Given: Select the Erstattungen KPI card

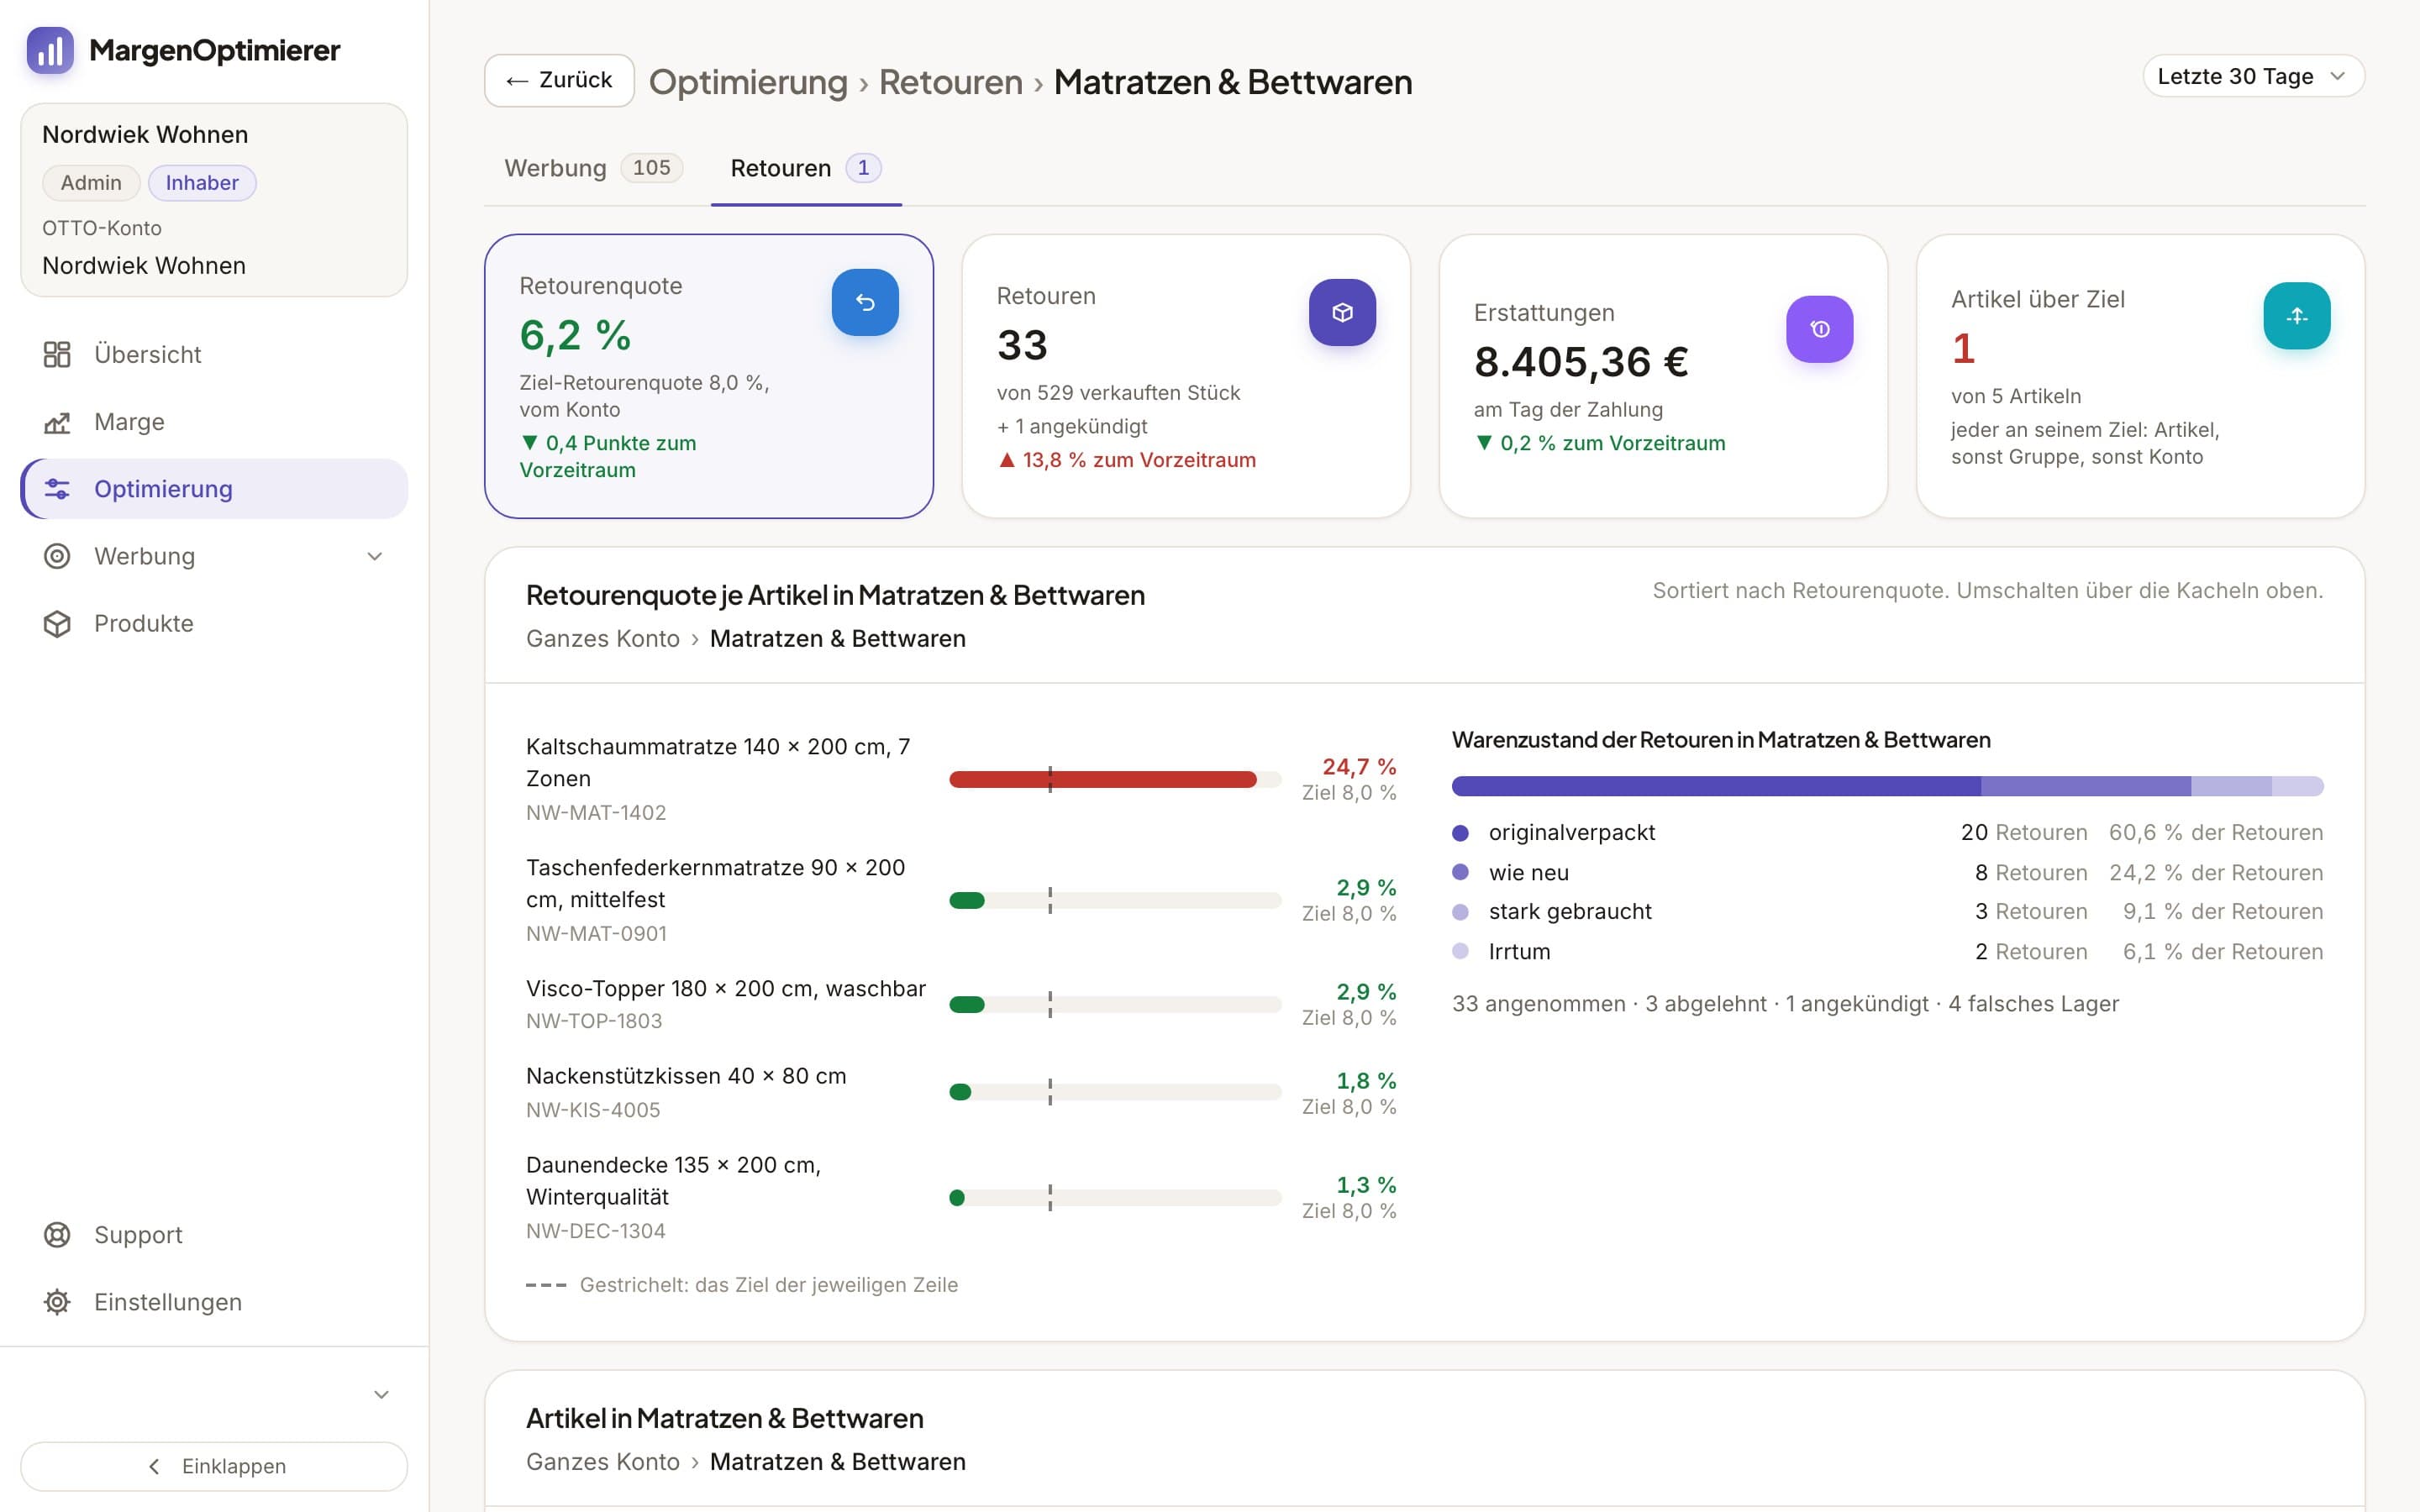Looking at the screenshot, I should coord(1663,376).
